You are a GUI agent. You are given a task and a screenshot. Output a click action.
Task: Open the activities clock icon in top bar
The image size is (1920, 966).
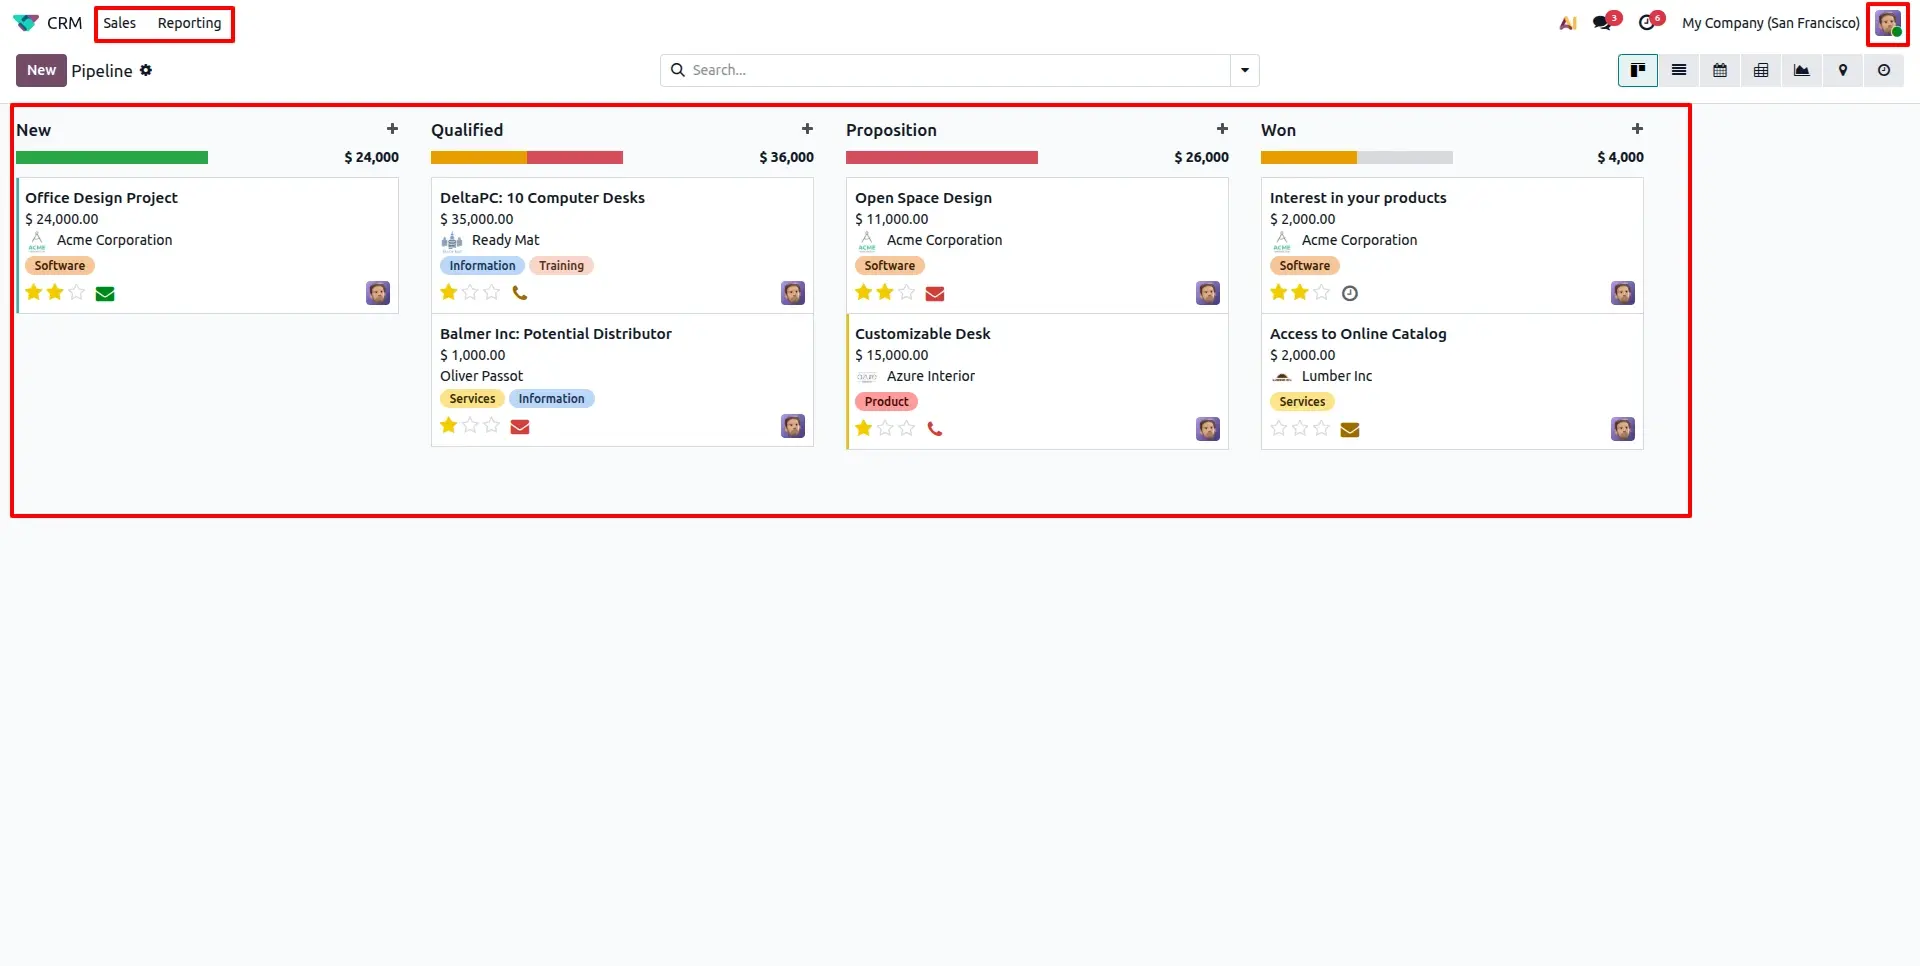[x=1647, y=23]
